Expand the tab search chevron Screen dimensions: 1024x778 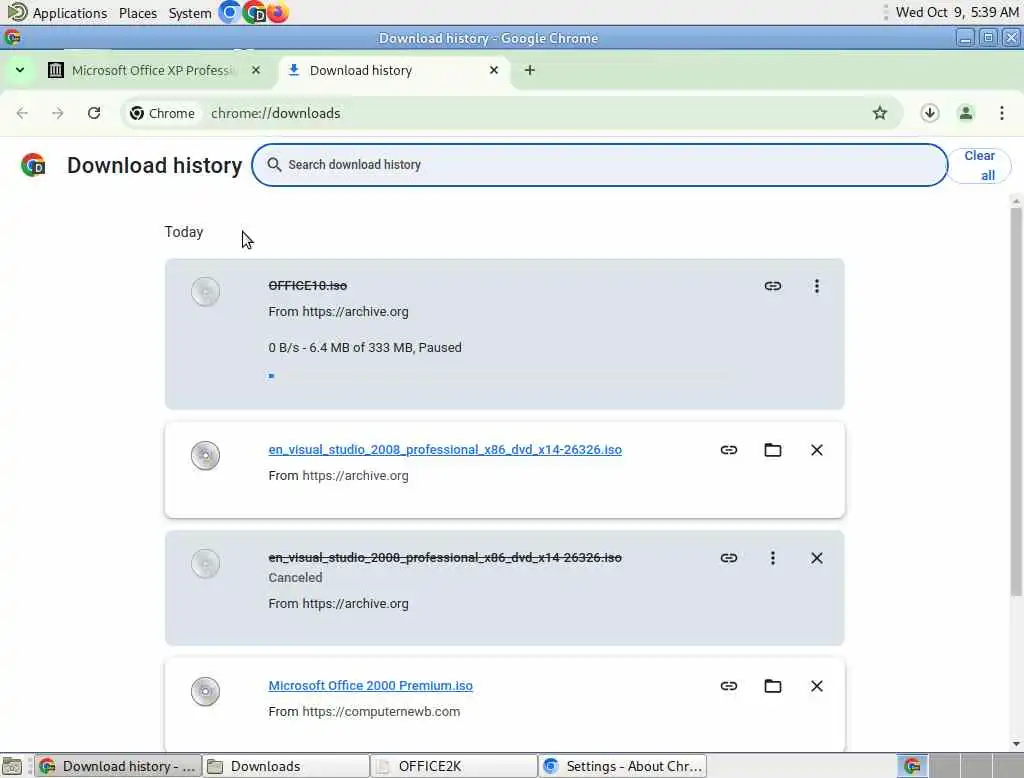pos(20,70)
